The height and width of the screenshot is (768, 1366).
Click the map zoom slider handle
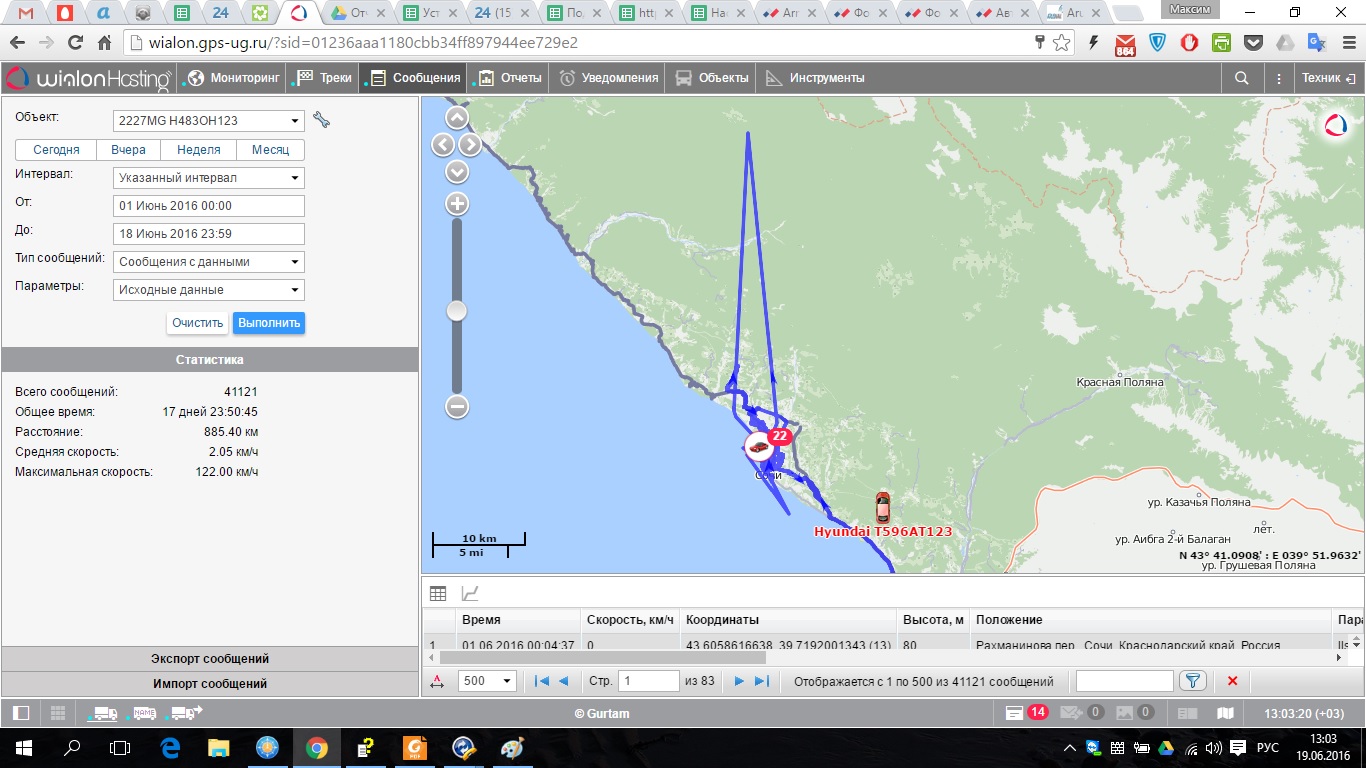point(457,311)
